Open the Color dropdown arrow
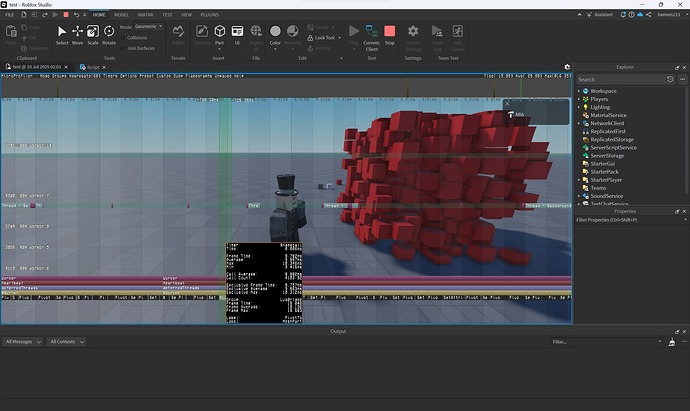The height and width of the screenshot is (411, 690). (275, 49)
